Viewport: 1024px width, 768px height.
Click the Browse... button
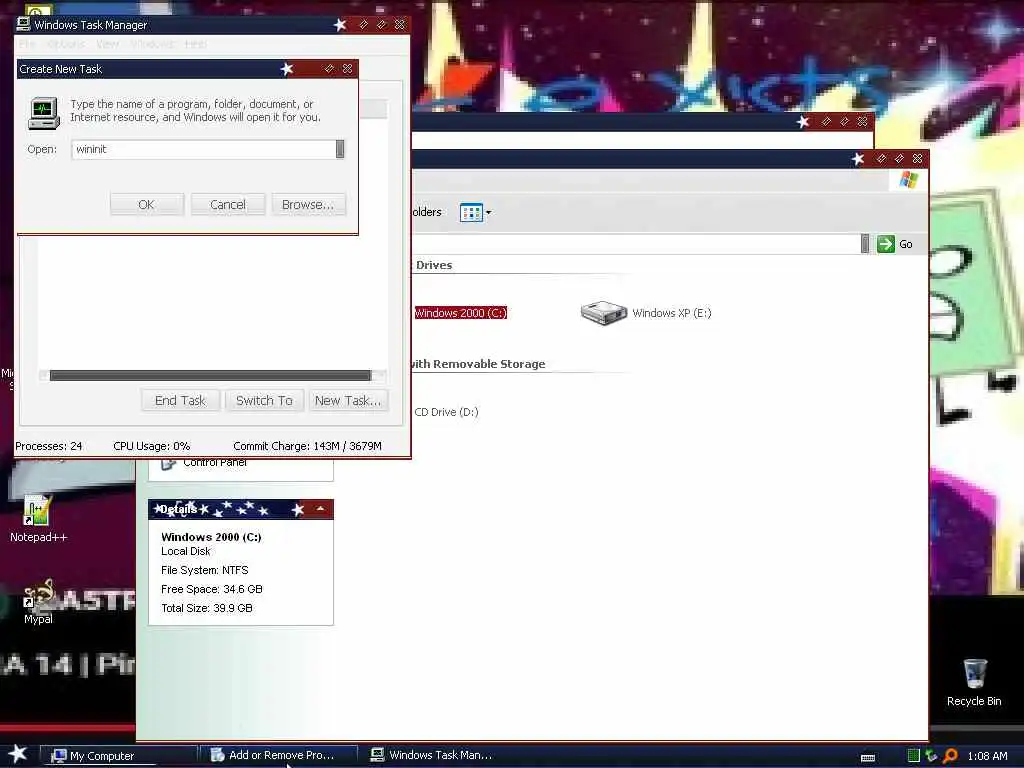click(x=308, y=204)
